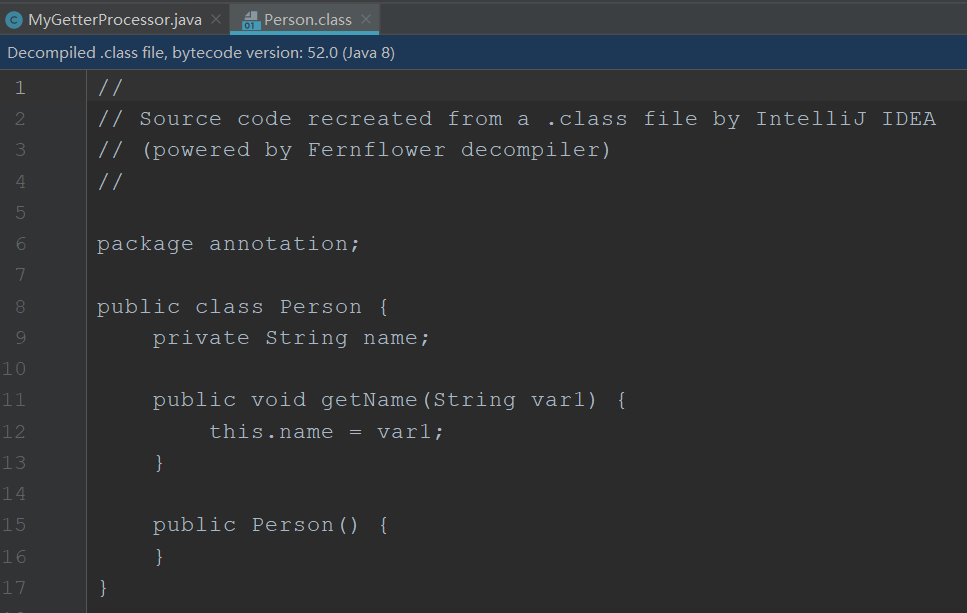Viewport: 967px width, 613px height.
Task: Click the 'Source code recreated' comment line
Action: click(517, 119)
